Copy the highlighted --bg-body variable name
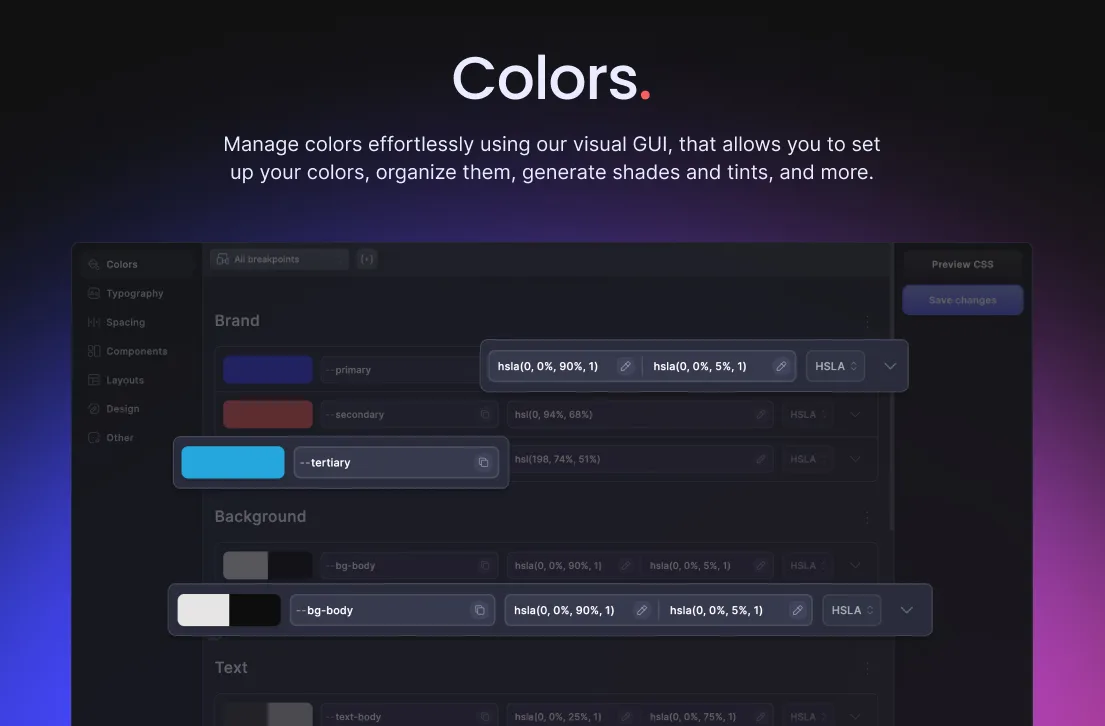The height and width of the screenshot is (726, 1105). click(x=479, y=610)
